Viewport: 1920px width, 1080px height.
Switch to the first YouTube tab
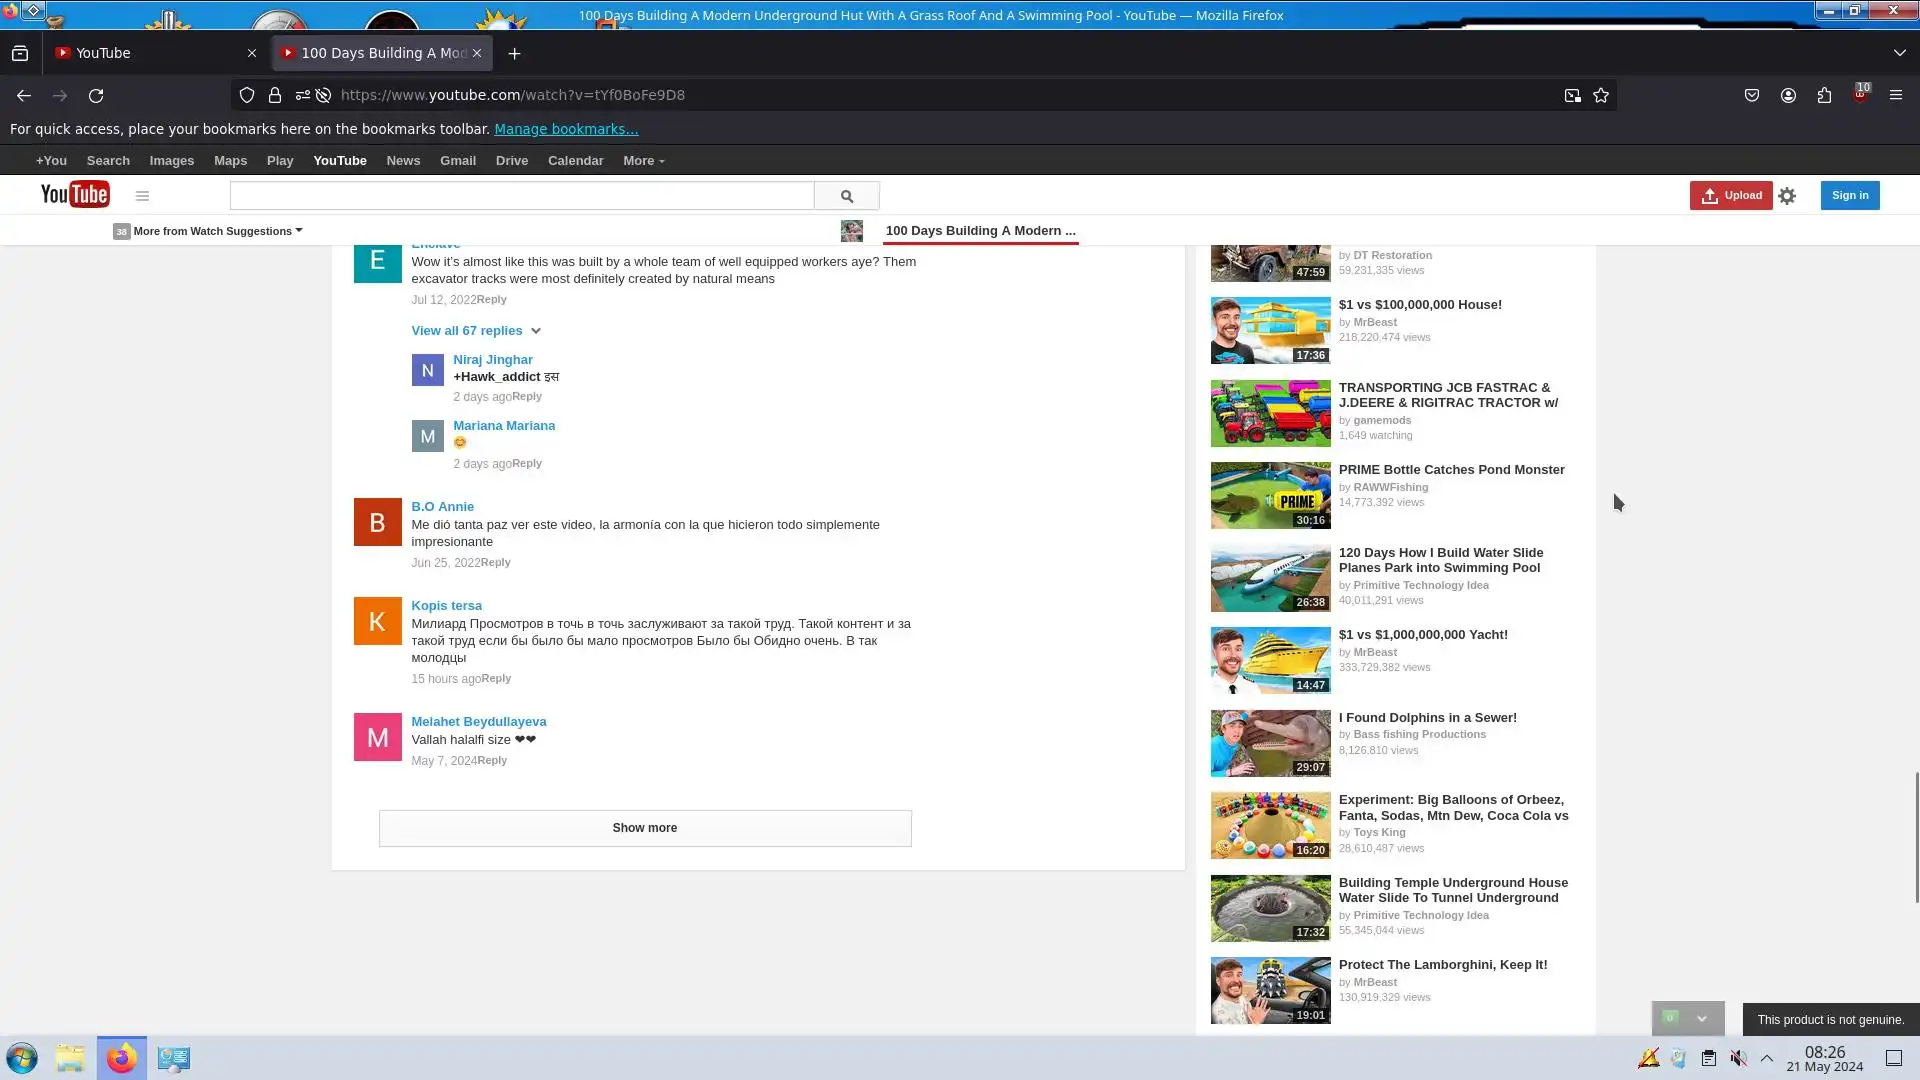[x=150, y=53]
